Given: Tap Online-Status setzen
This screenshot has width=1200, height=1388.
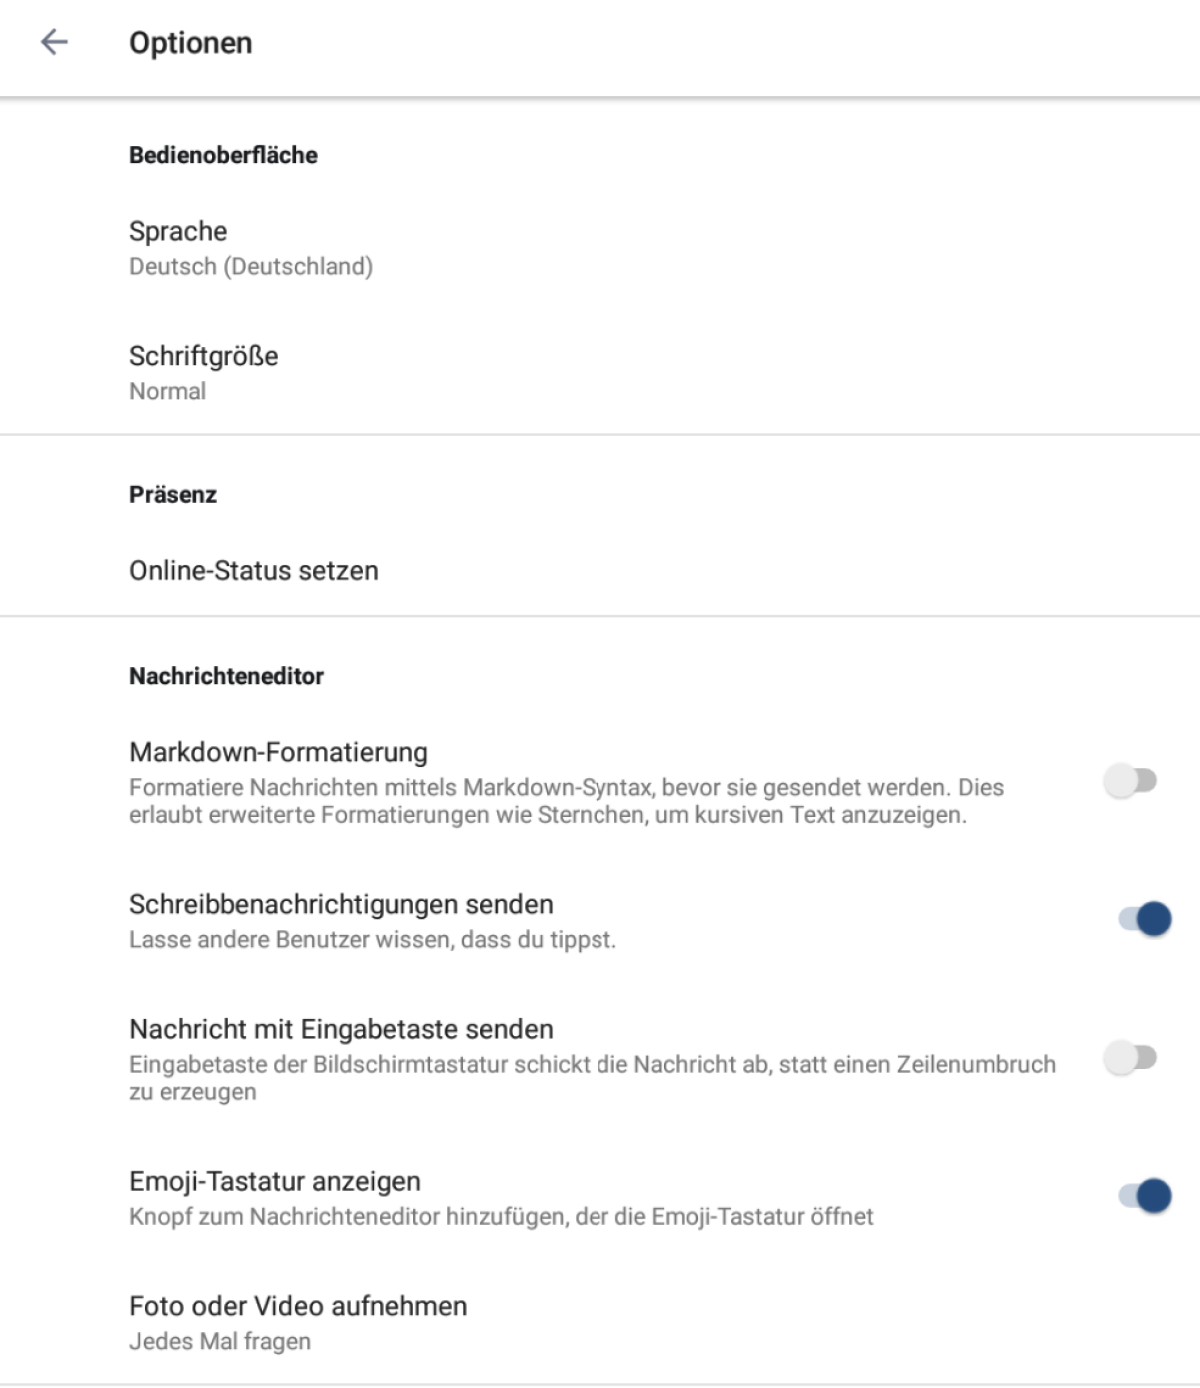Looking at the screenshot, I should tap(253, 571).
